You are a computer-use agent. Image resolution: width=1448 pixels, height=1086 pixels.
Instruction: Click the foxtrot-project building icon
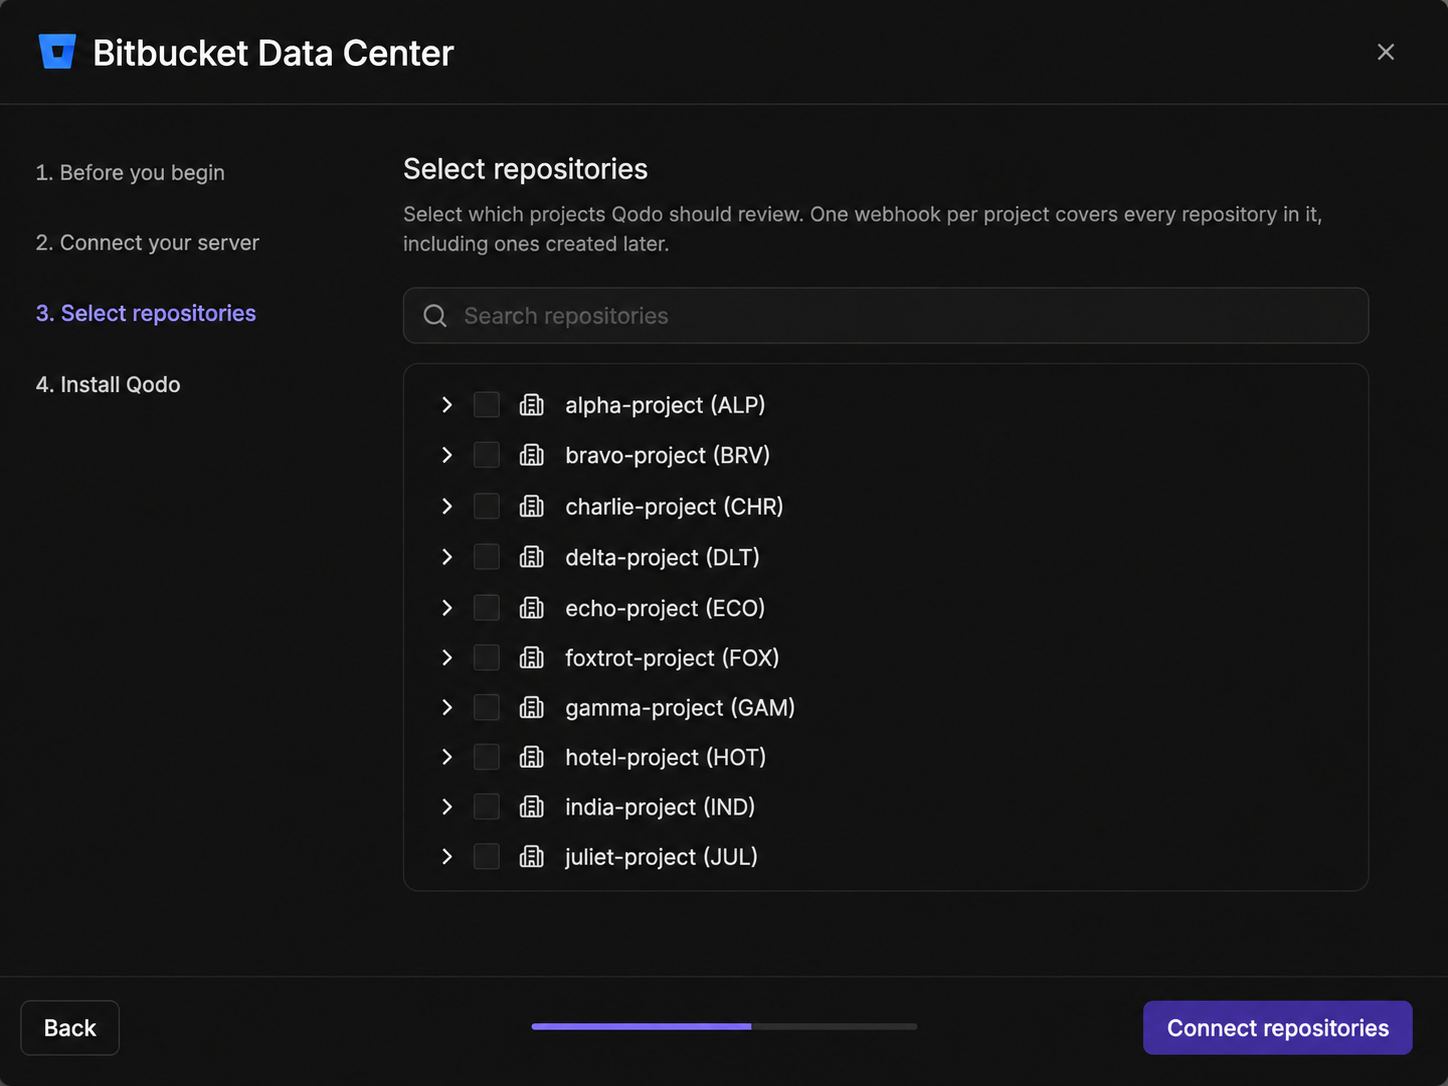(x=532, y=658)
